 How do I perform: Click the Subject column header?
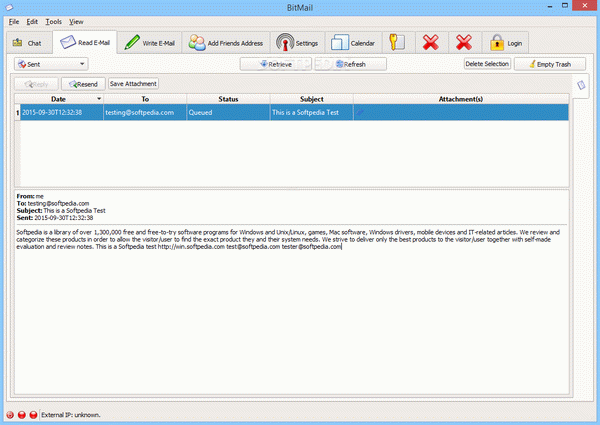[312, 99]
